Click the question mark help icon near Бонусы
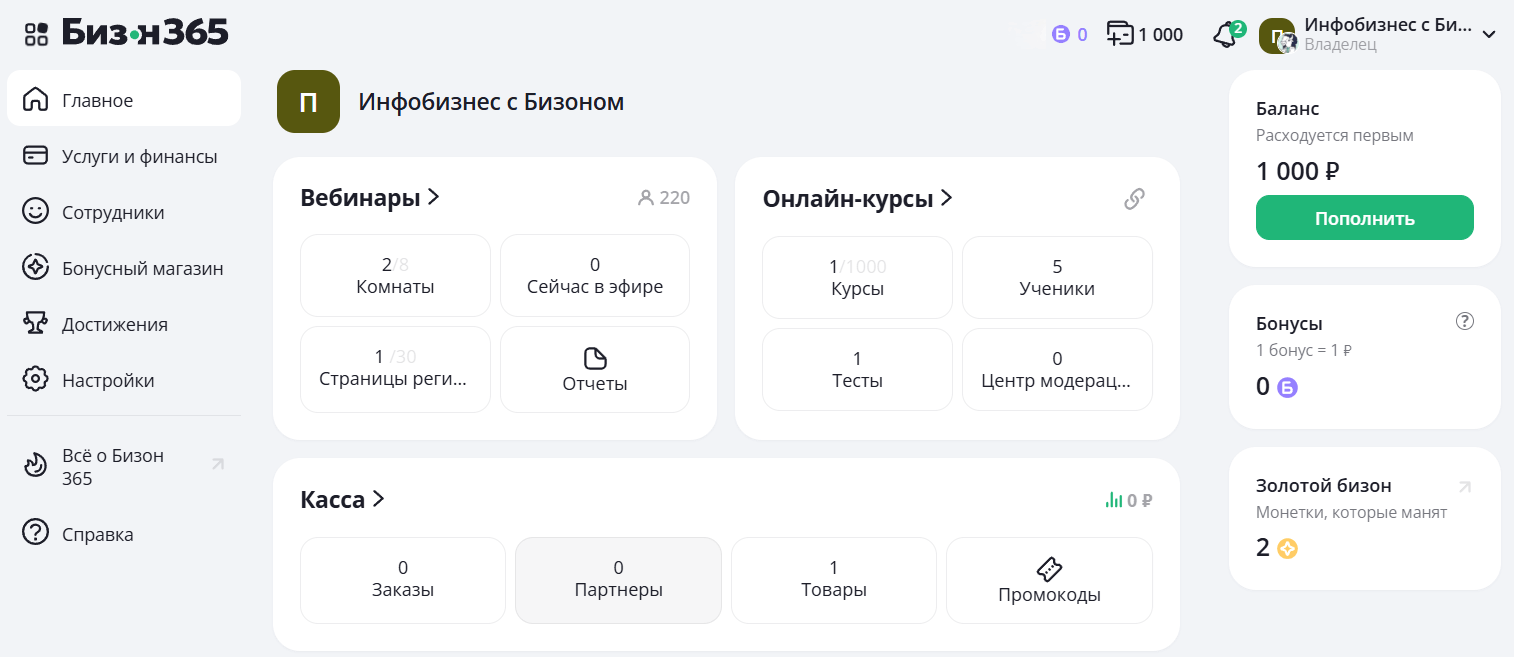1514x657 pixels. [1465, 321]
